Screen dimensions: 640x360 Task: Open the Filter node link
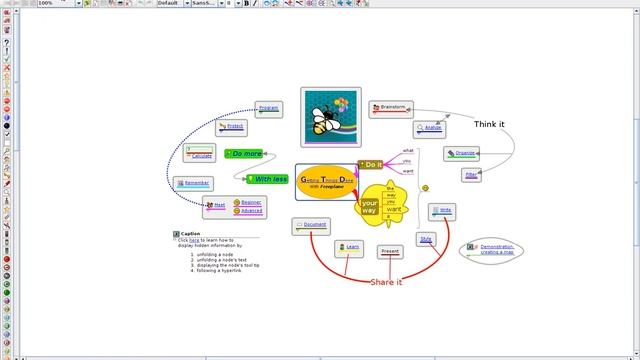coord(471,175)
